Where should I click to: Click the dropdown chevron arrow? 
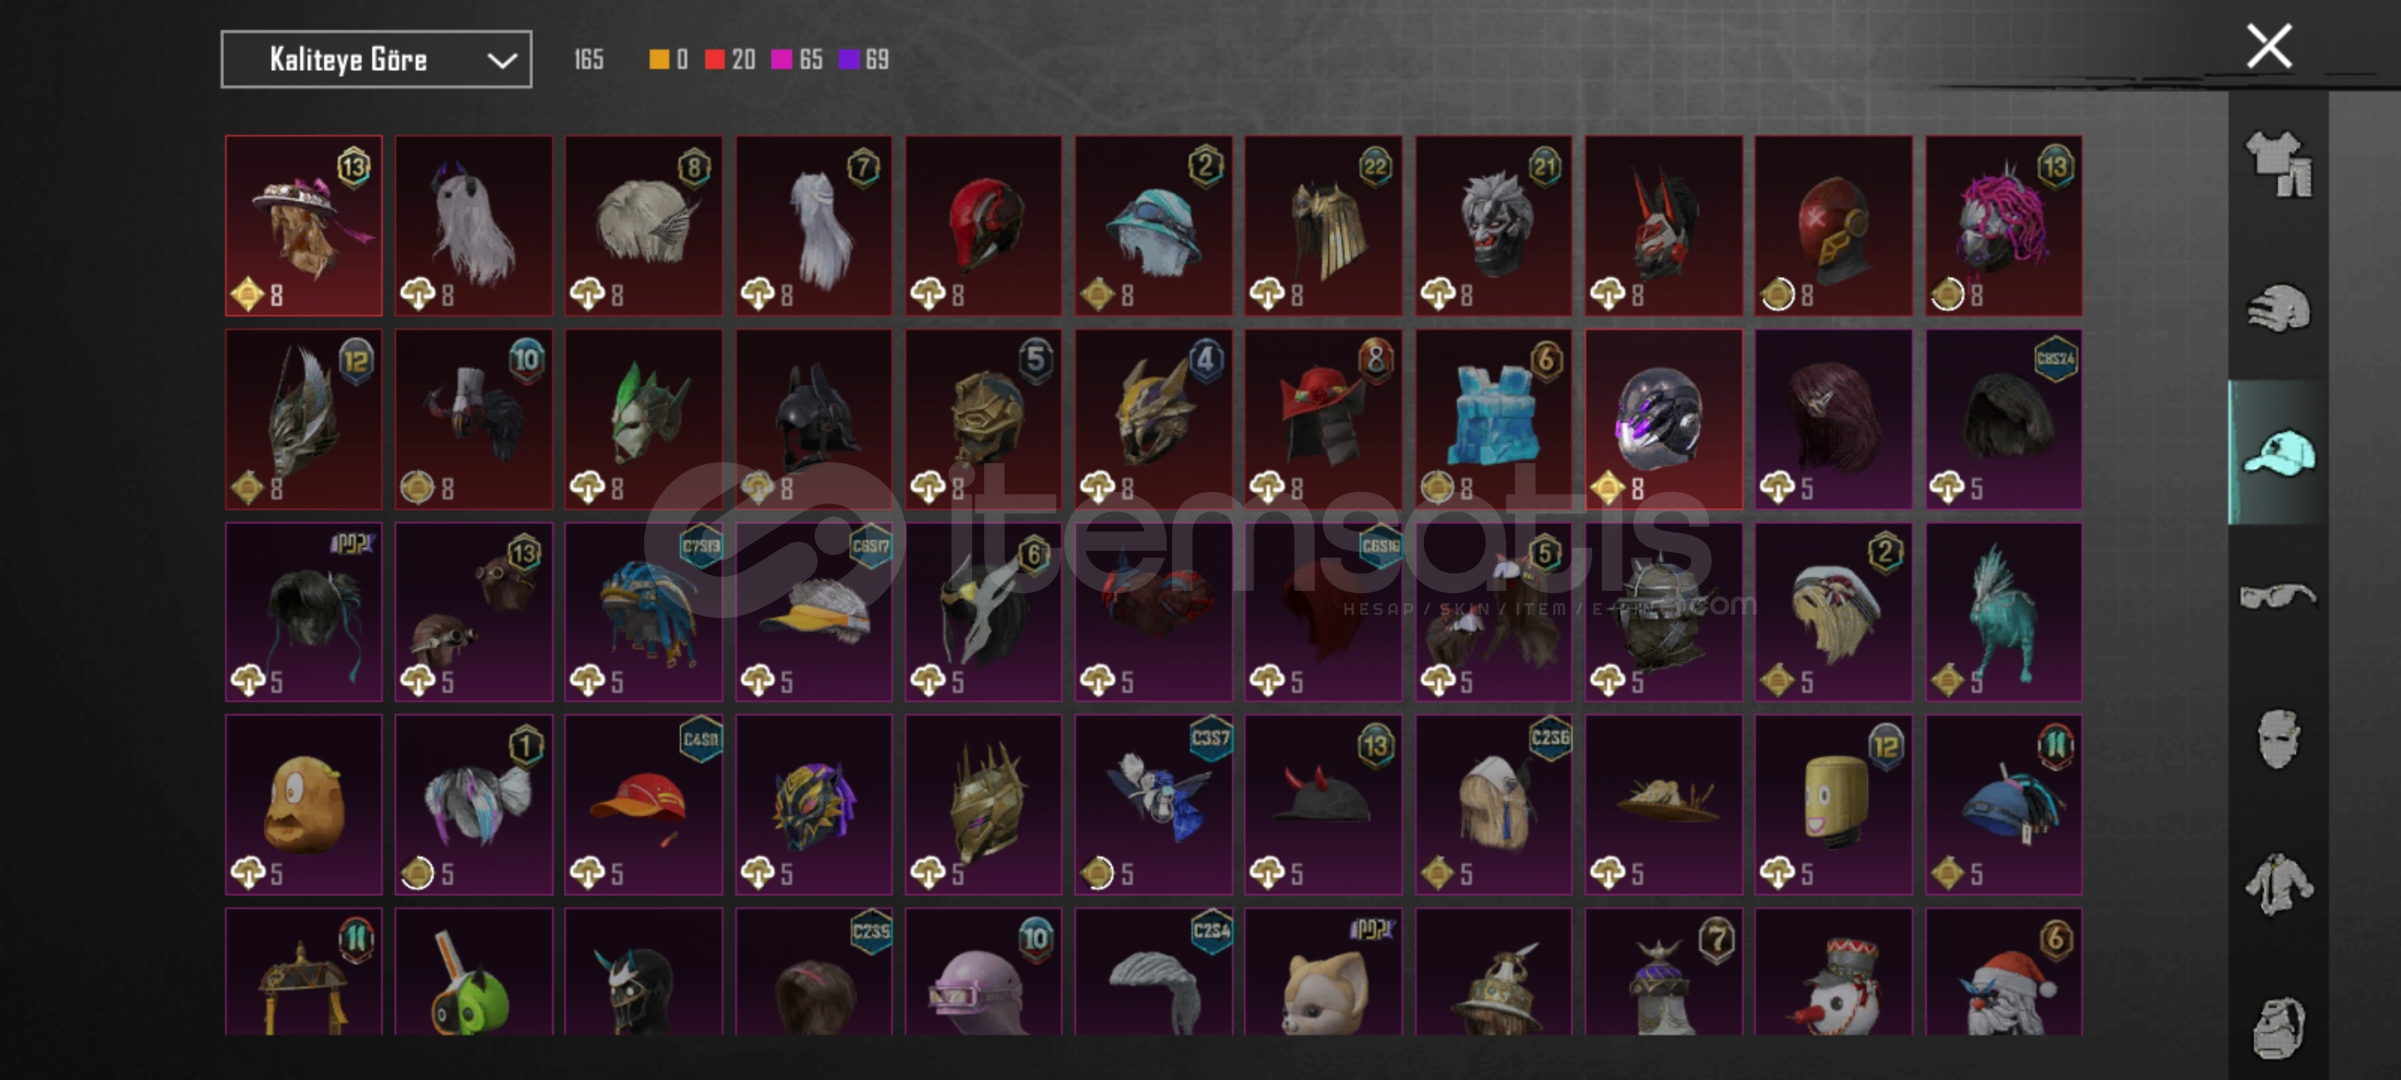501,61
